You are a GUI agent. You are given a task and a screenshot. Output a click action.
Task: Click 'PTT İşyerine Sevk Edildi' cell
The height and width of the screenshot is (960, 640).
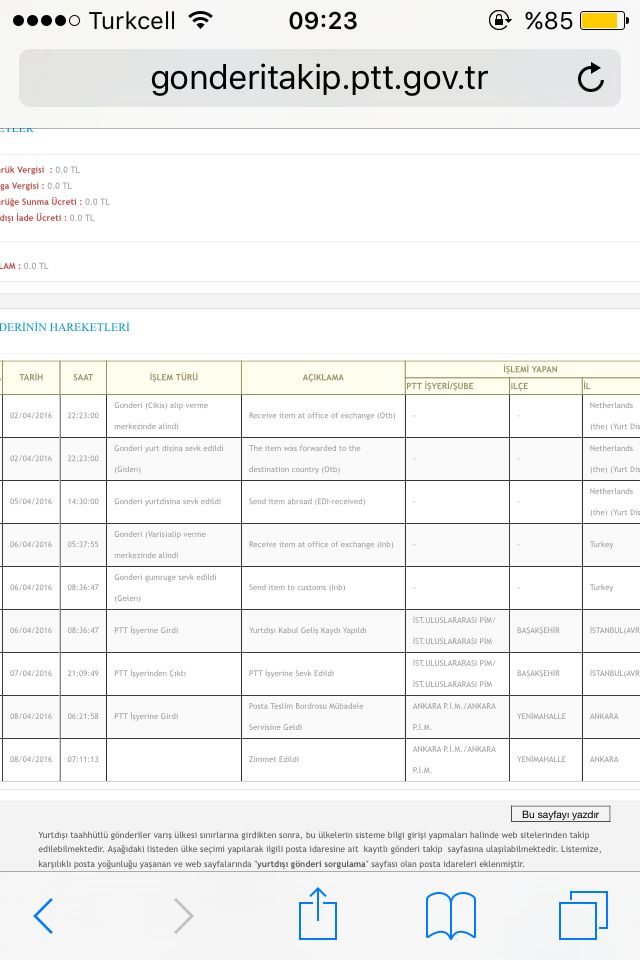pos(323,673)
